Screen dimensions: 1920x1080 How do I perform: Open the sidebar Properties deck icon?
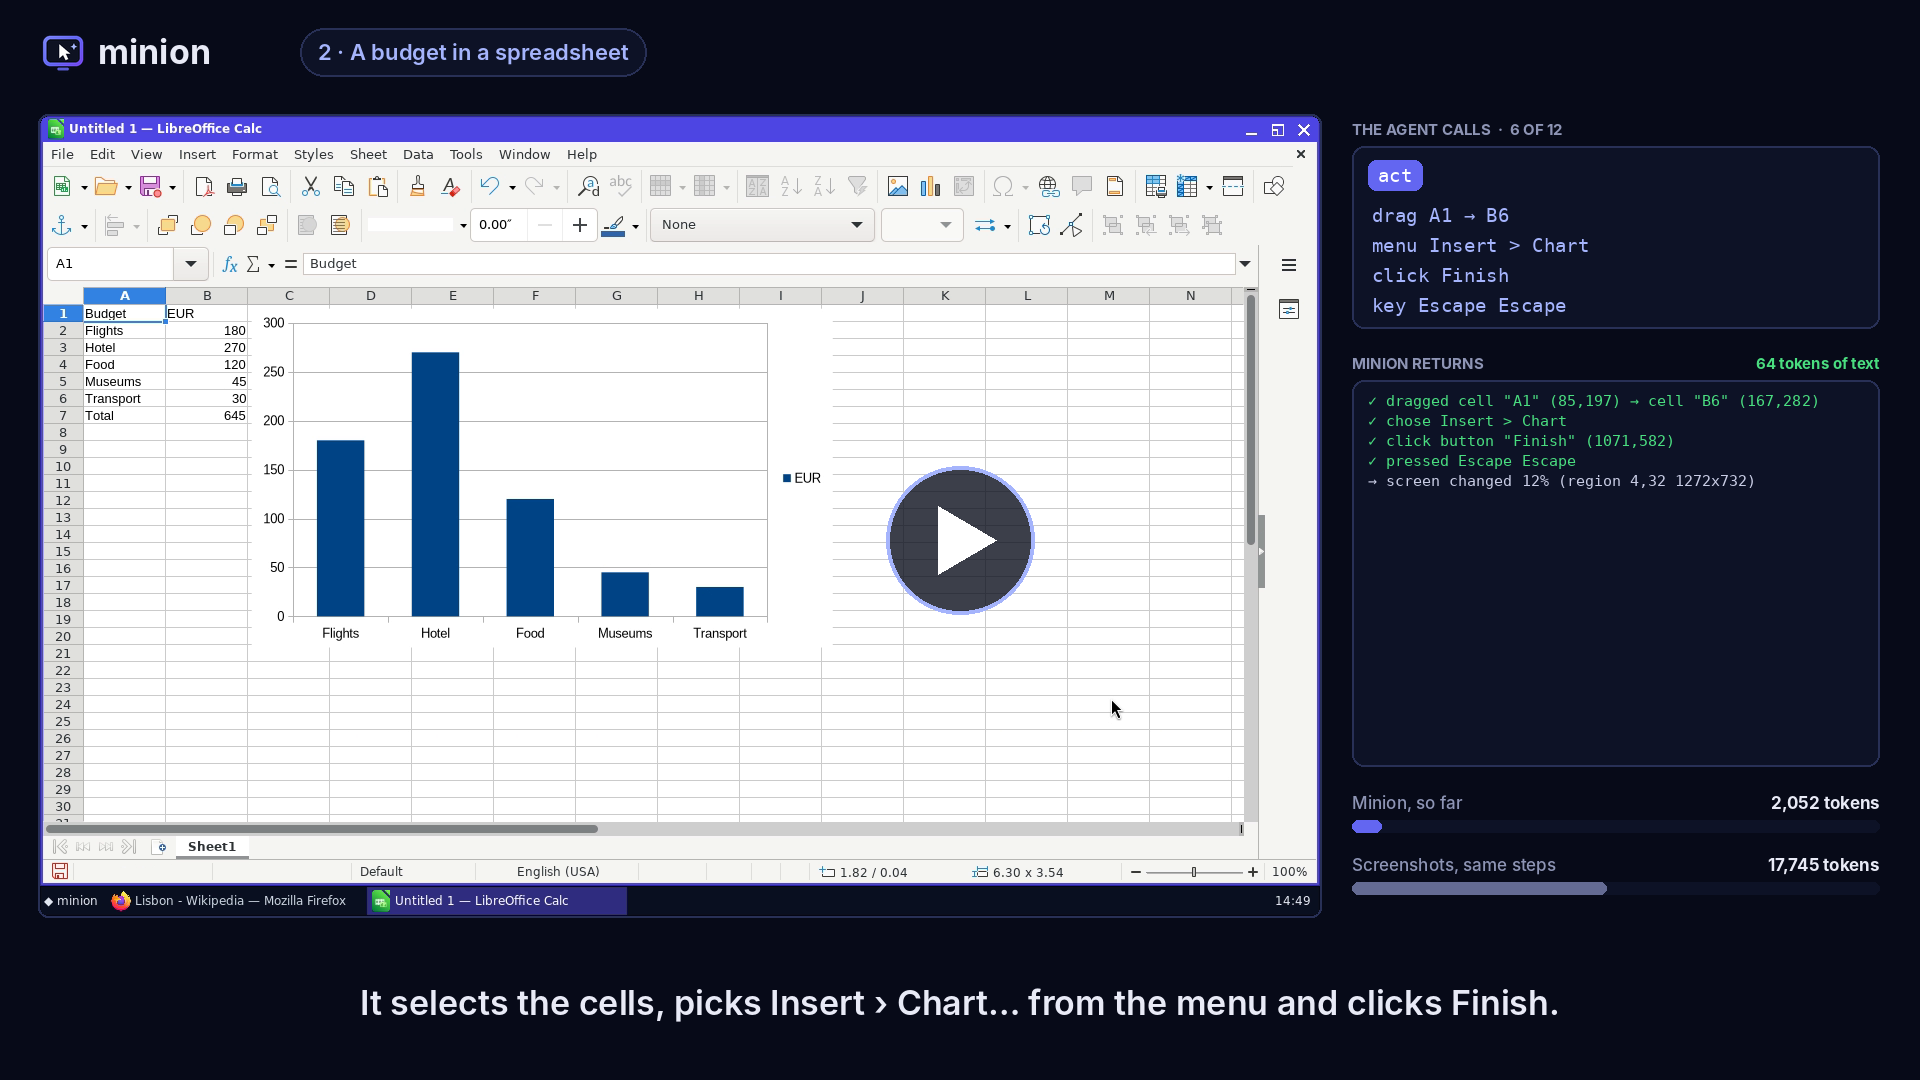tap(1289, 310)
